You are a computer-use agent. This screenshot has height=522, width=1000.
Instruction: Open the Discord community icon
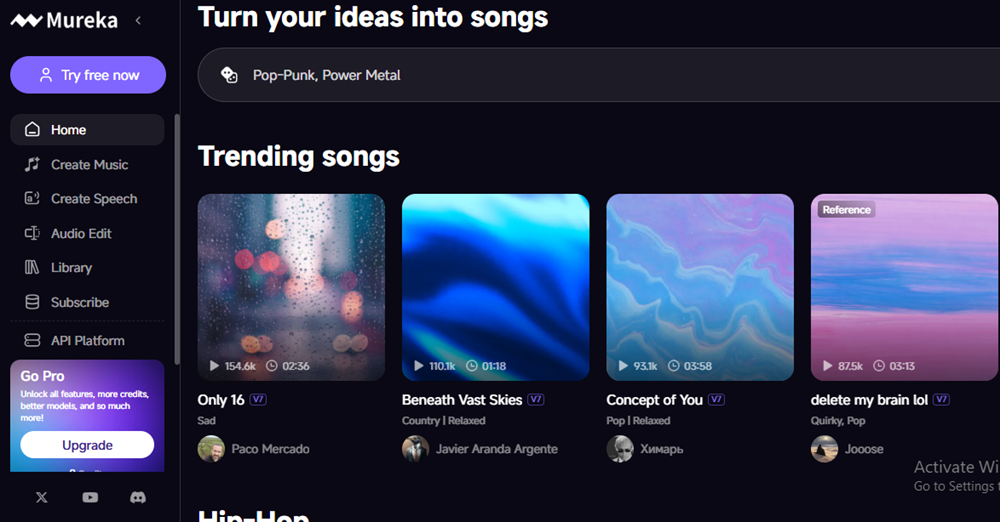[138, 497]
